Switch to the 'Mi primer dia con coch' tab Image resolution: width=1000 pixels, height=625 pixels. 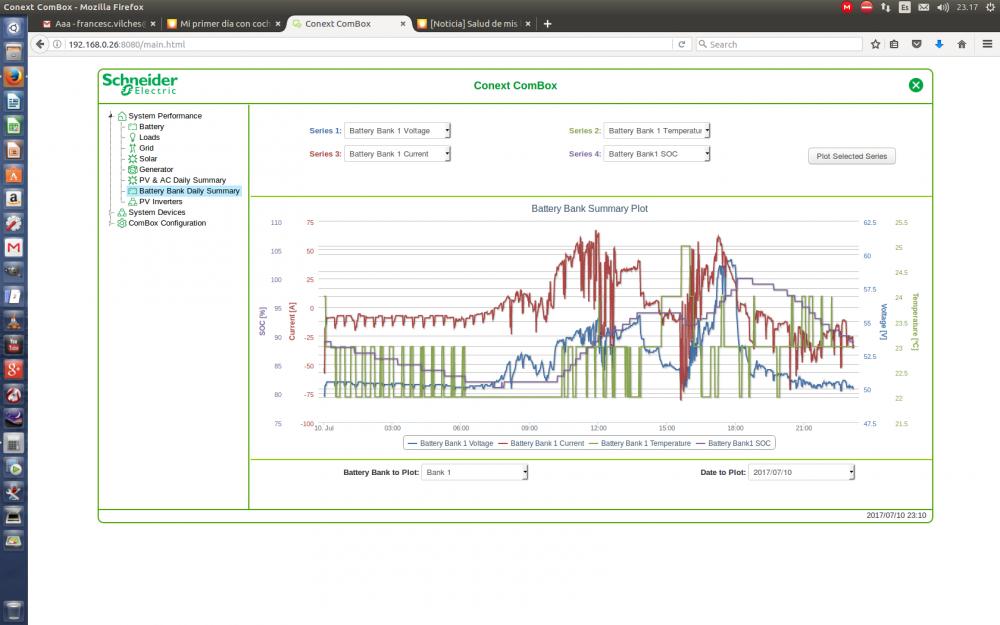click(224, 24)
